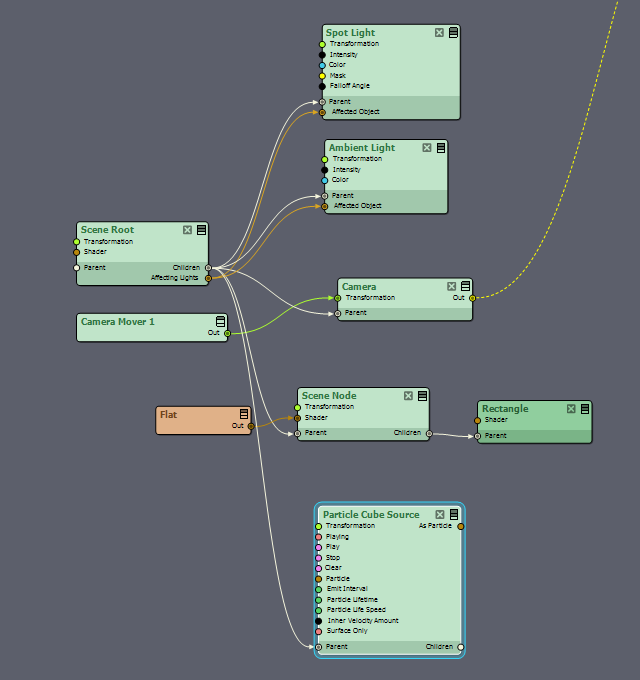Viewport: 640px width, 680px height.
Task: Click the Clear trigger port
Action: [319, 569]
